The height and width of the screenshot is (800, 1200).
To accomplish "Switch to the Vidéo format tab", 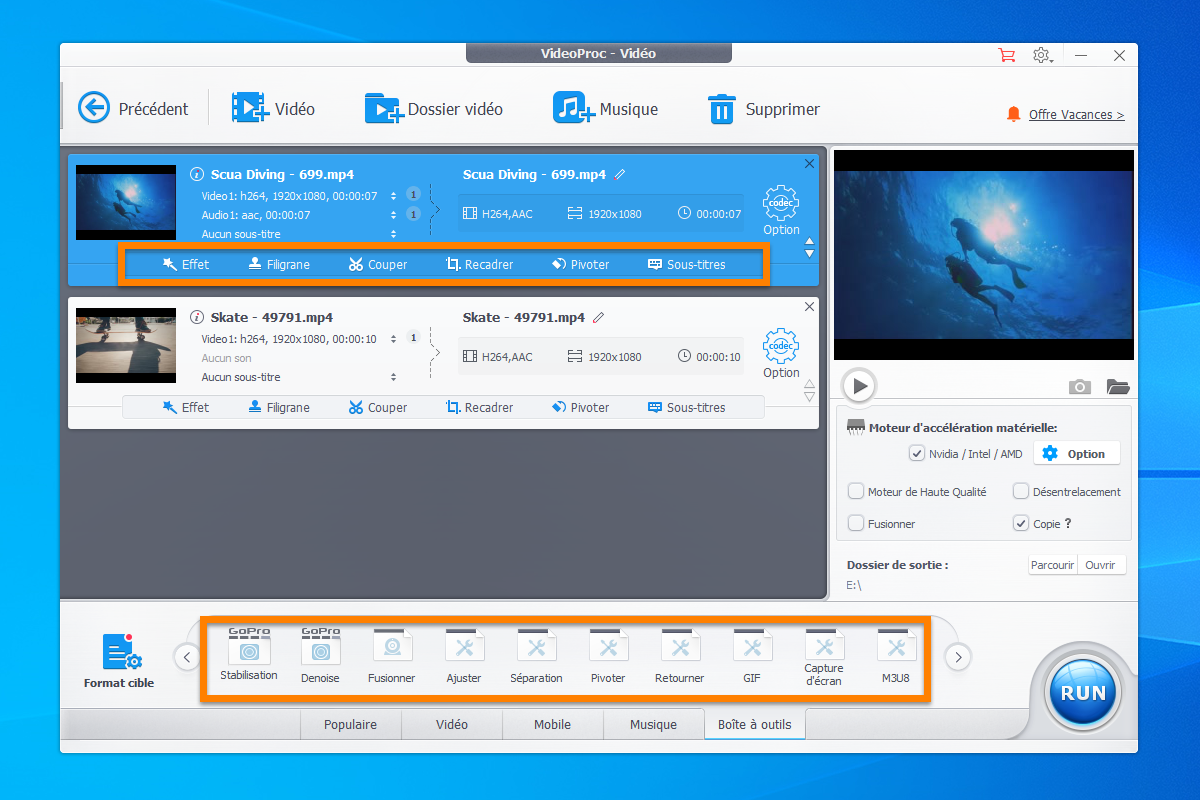I will [x=452, y=724].
